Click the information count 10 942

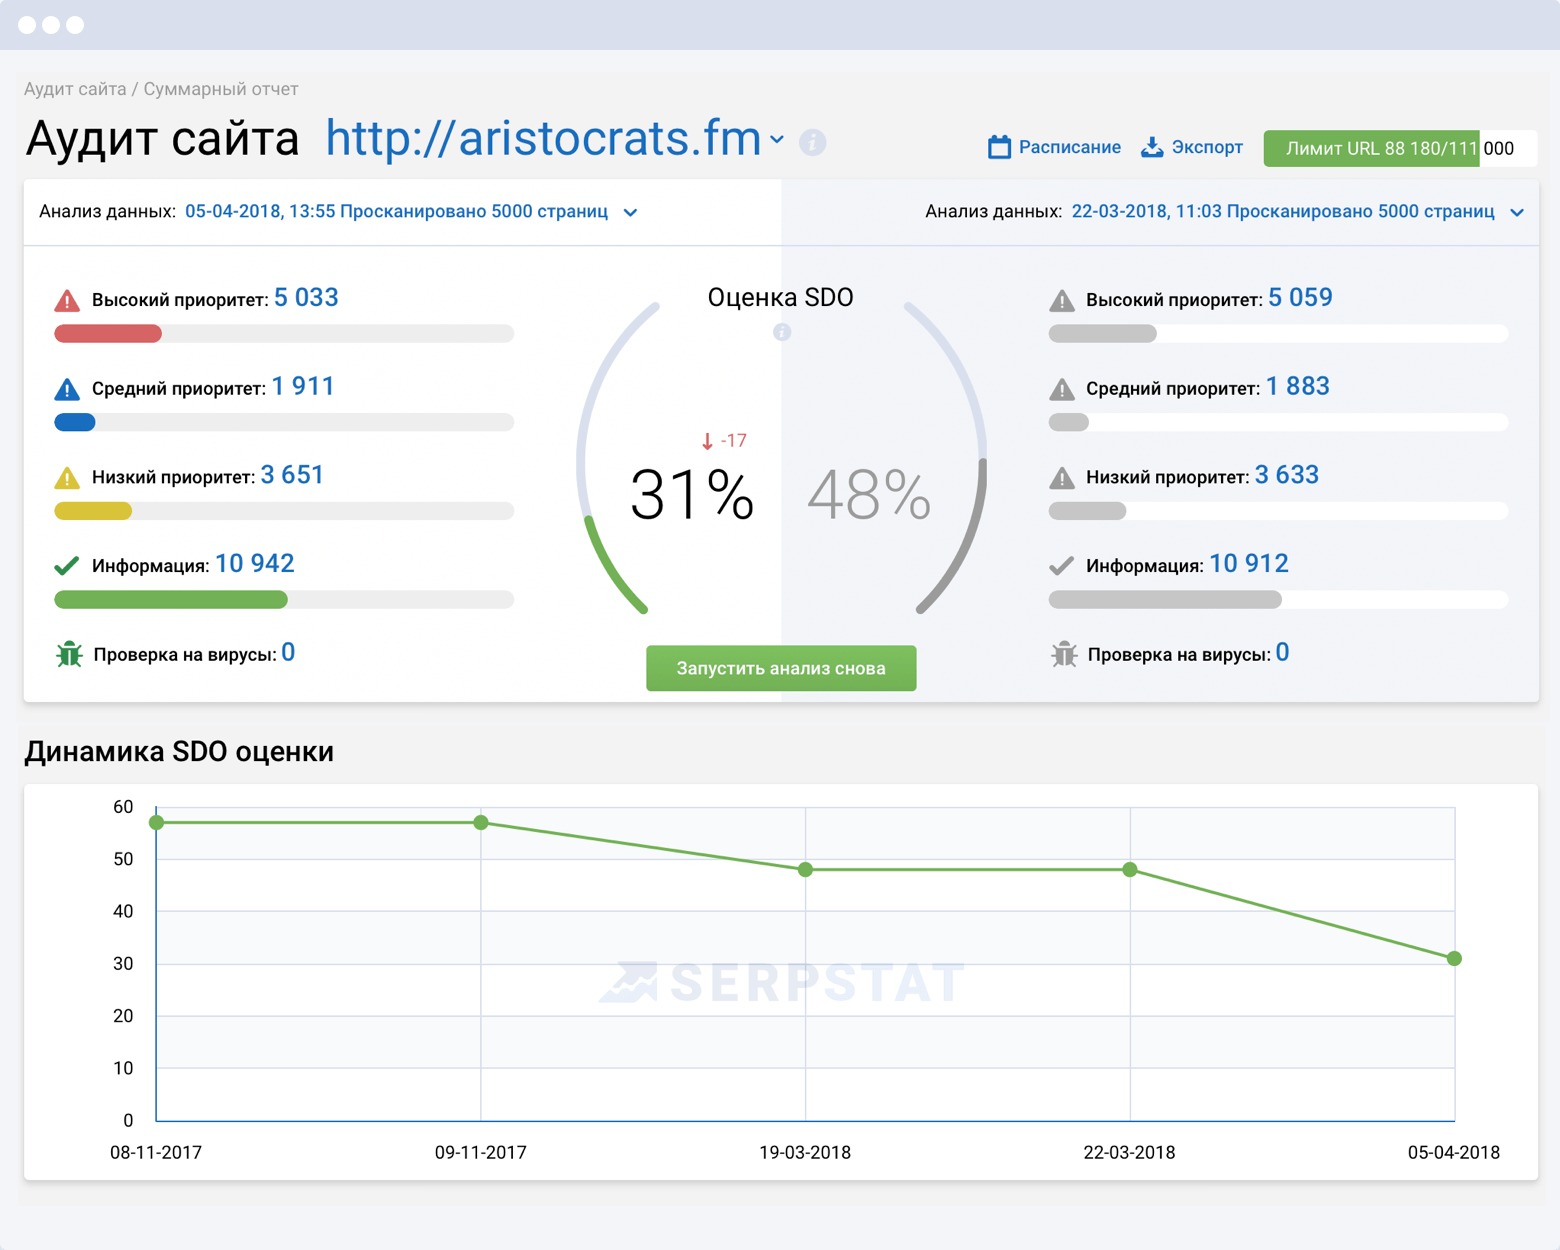[x=255, y=564]
